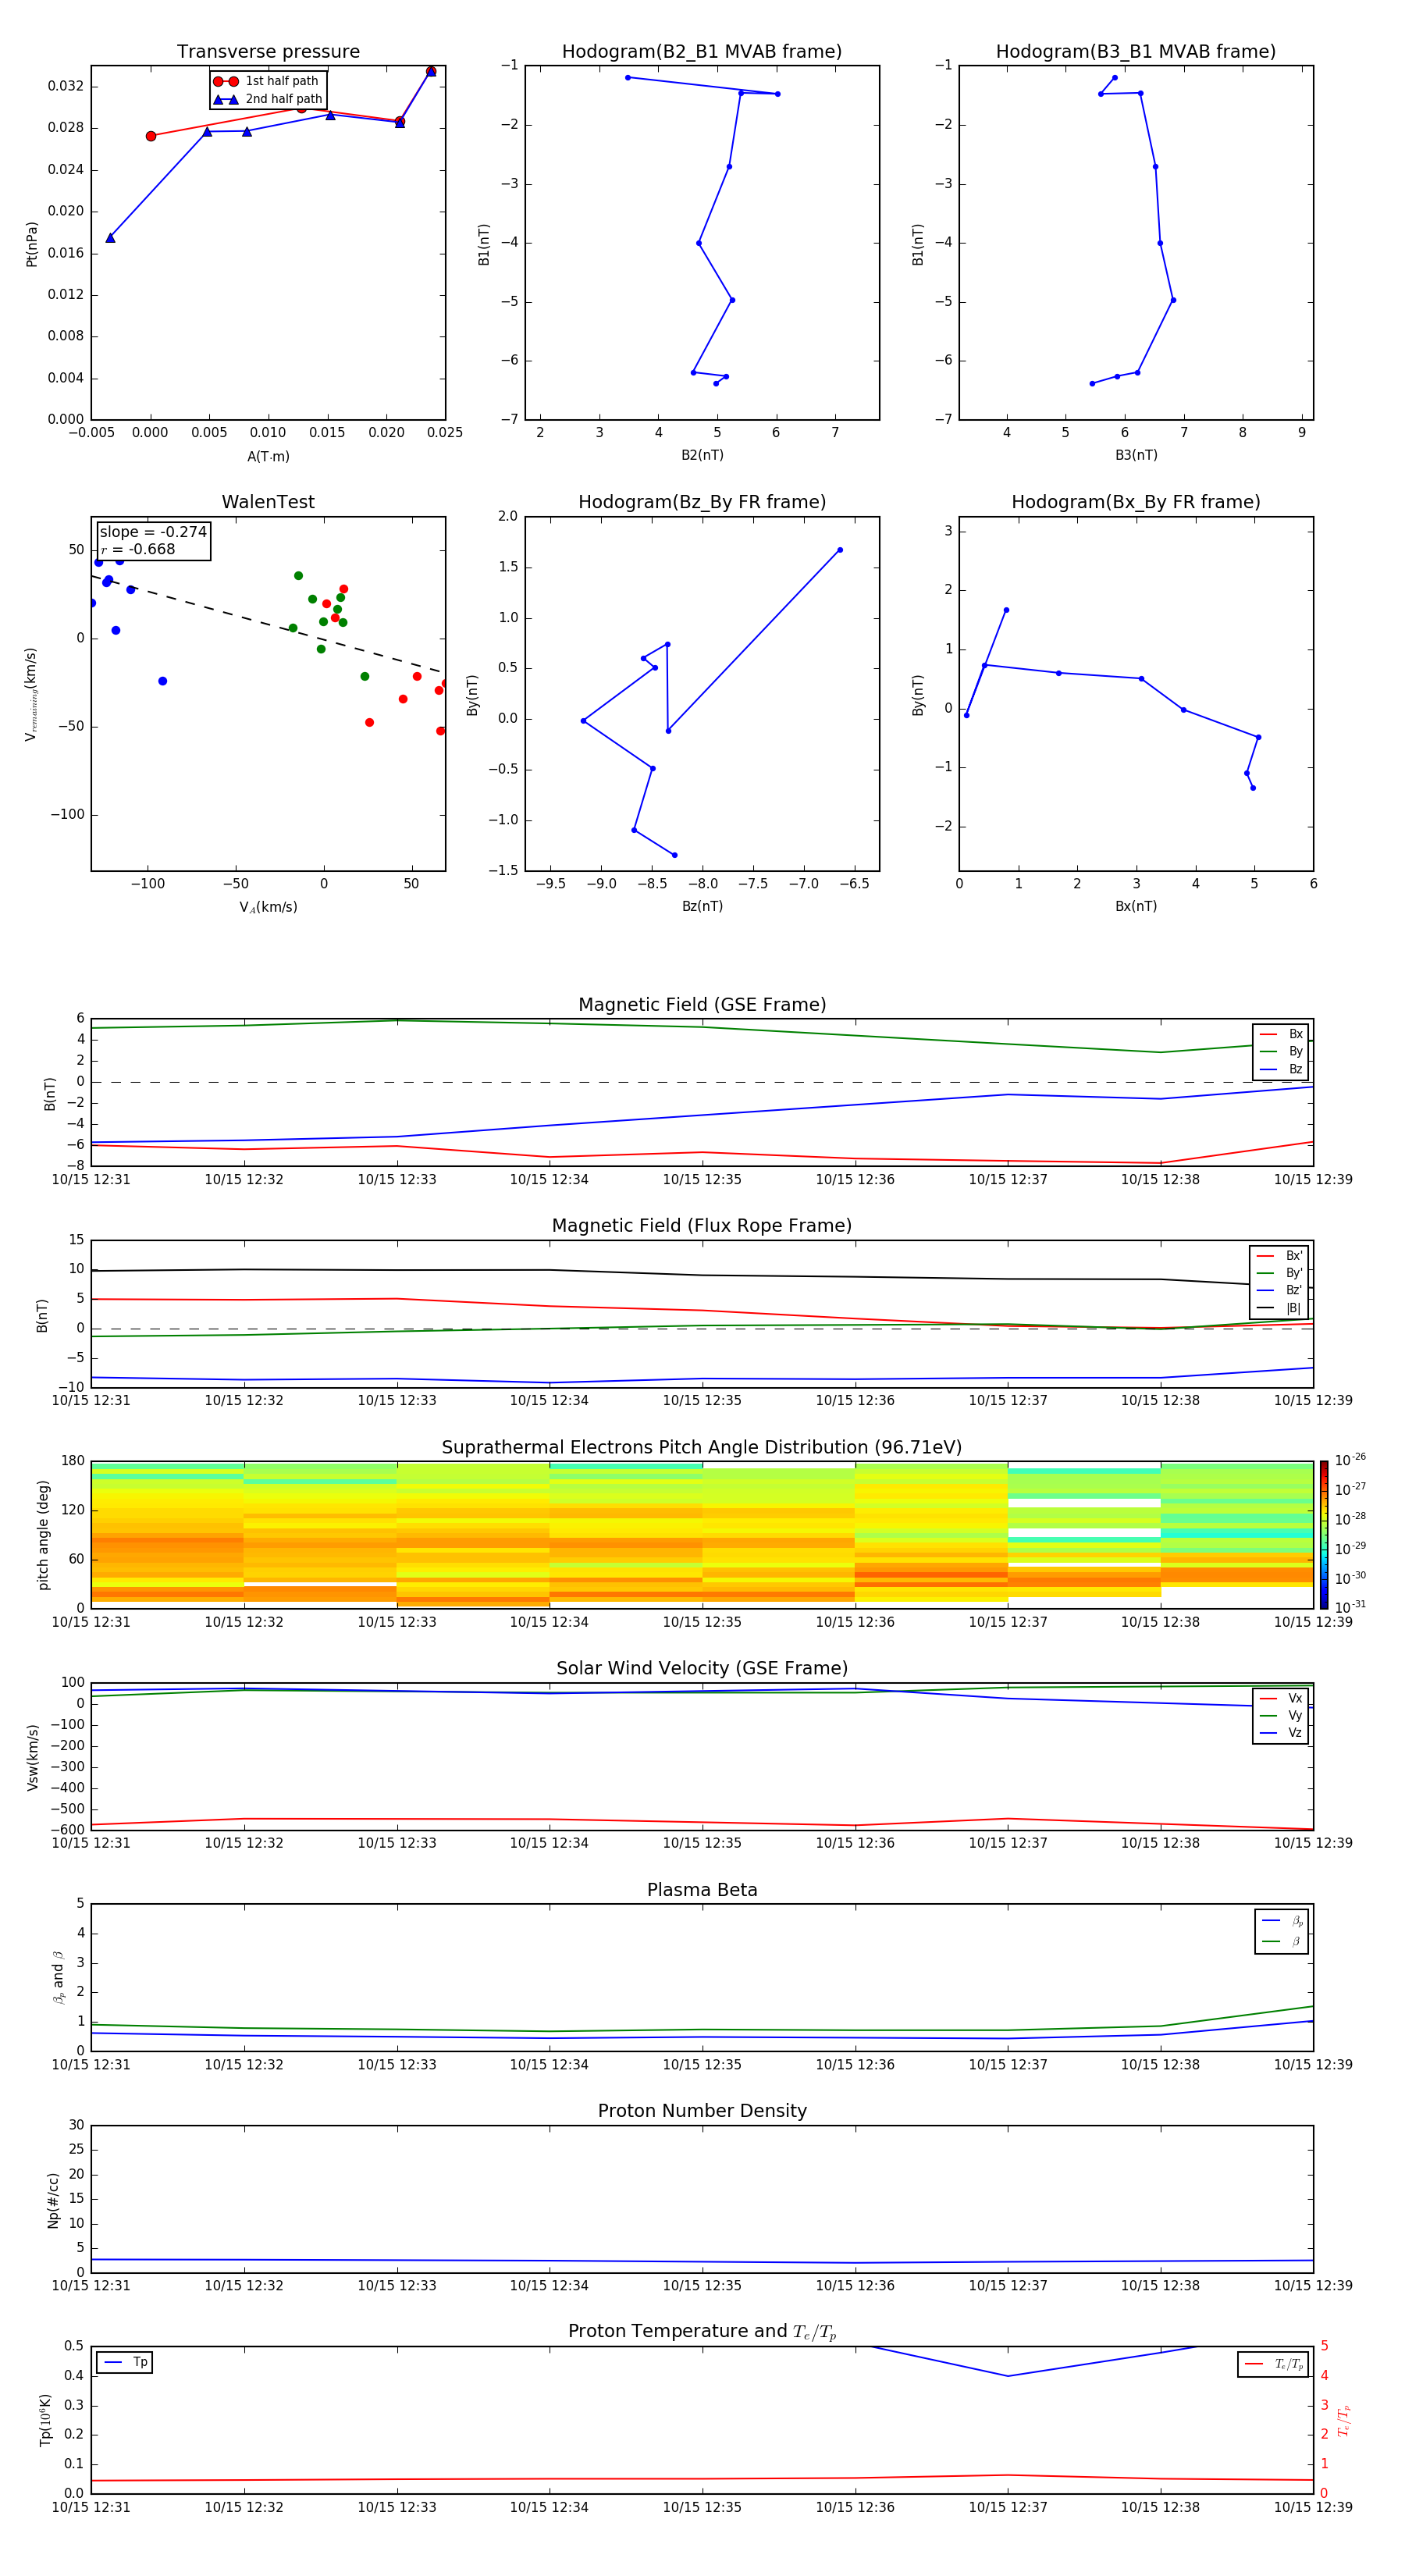Select the βp entry in the Plasma Beta legend
Screen dimensions: 1405x2576
point(1282,1921)
